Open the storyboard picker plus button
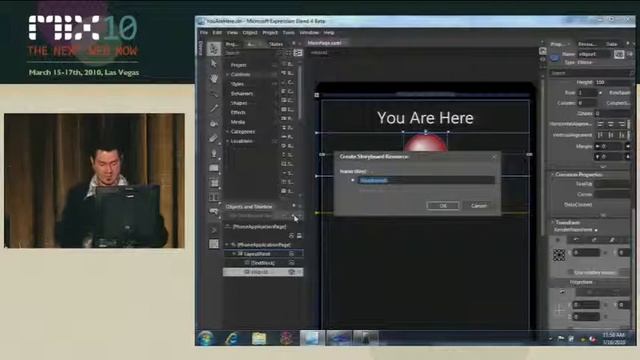Viewport: 640px width, 360px height. [x=293, y=216]
